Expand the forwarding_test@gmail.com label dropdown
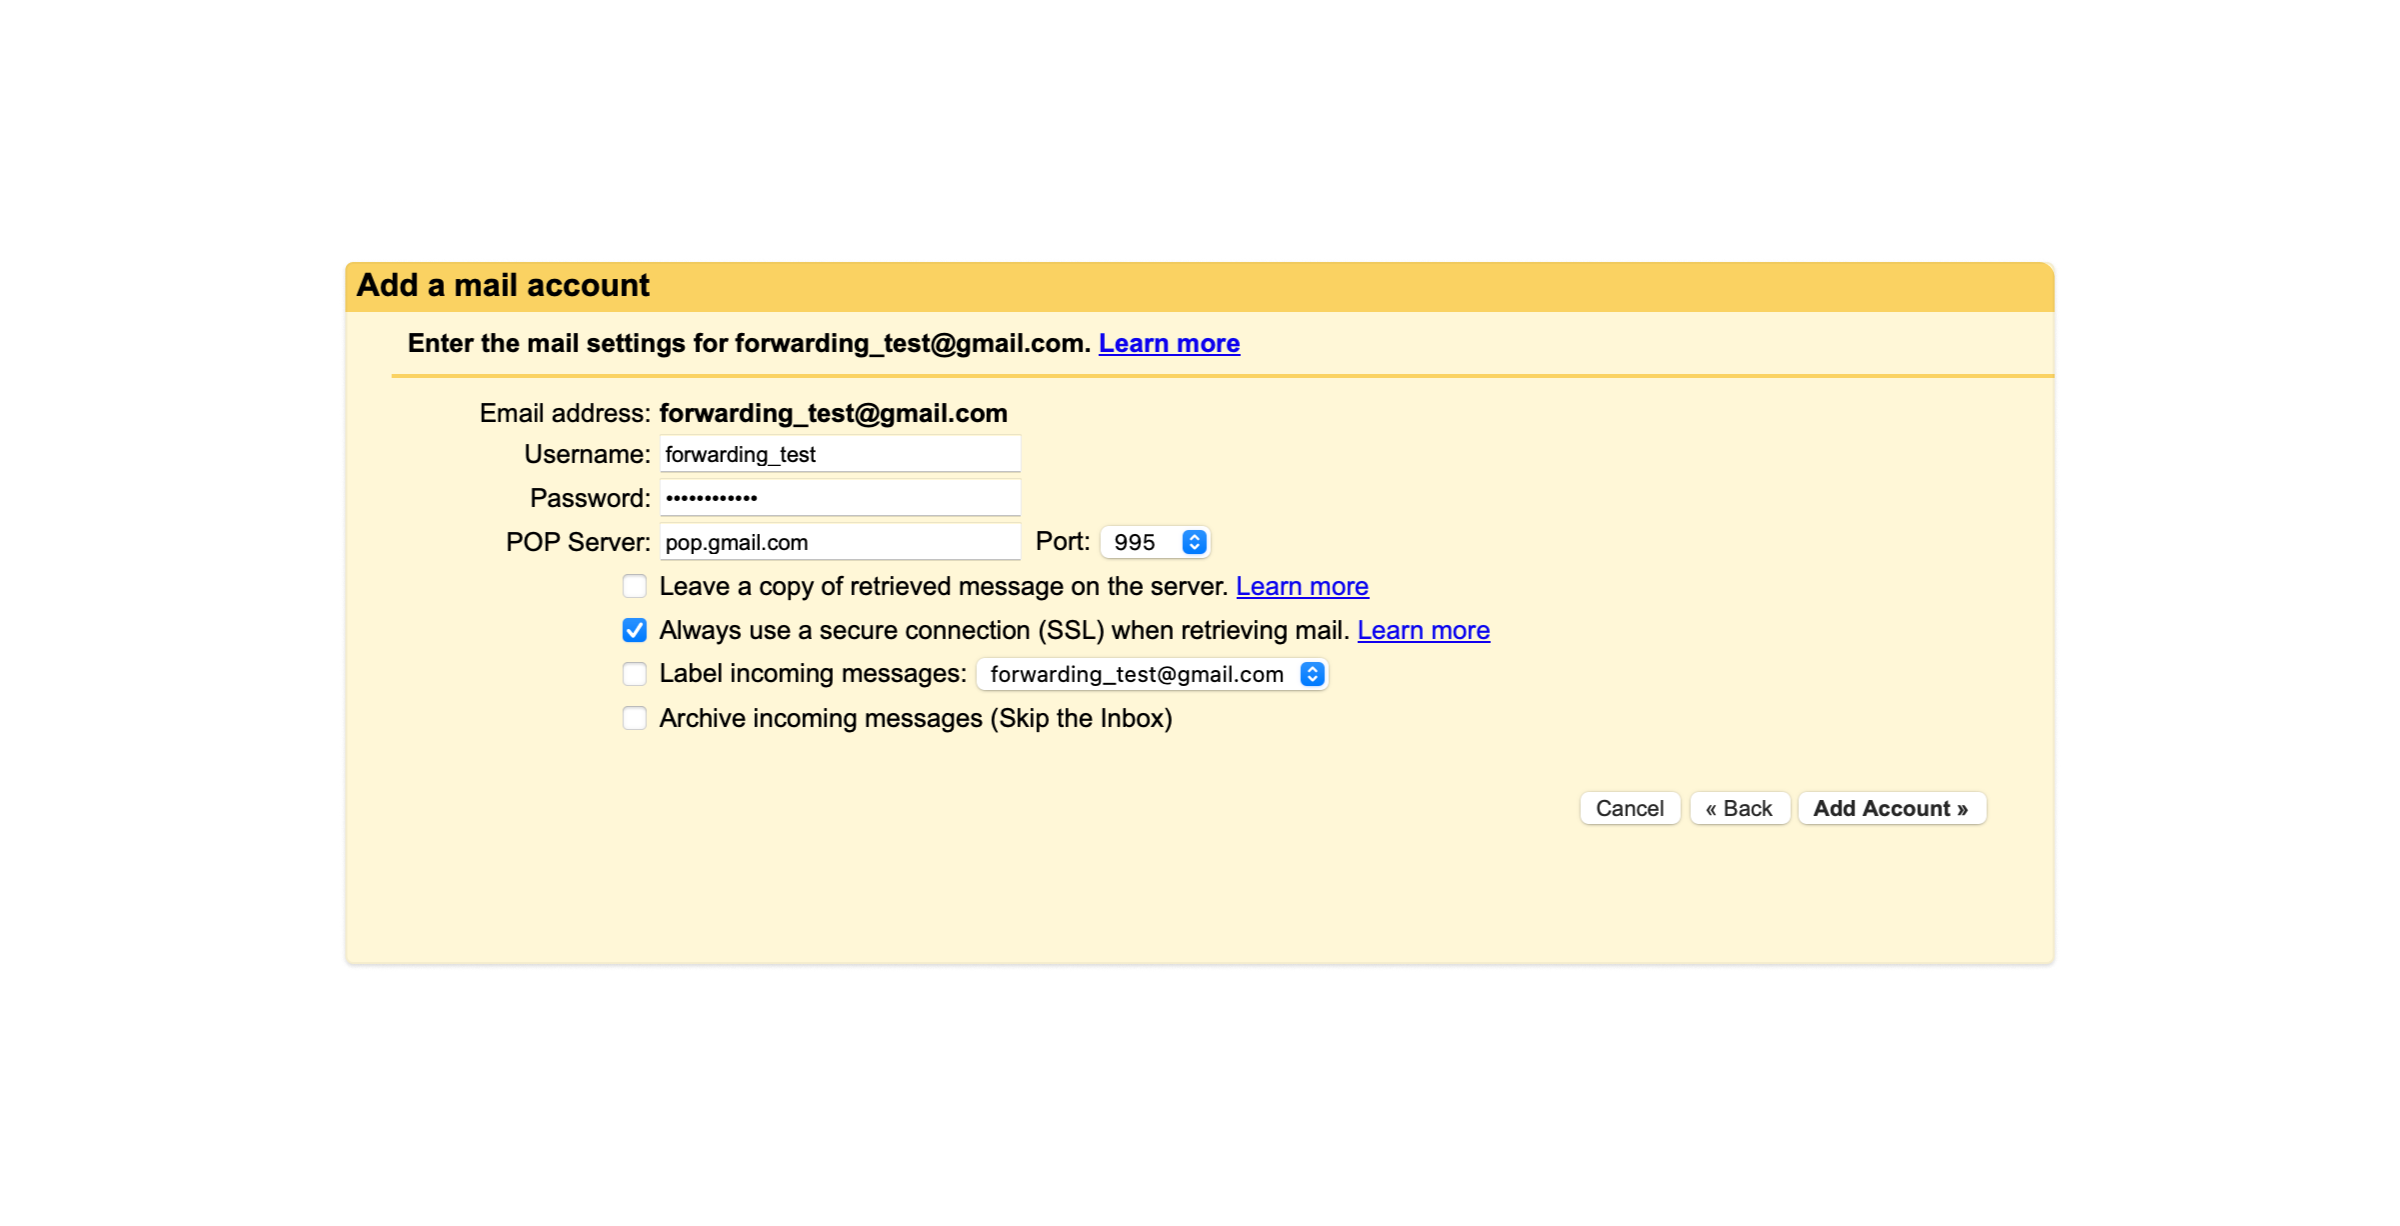The height and width of the screenshot is (1226, 2400). point(1152,674)
